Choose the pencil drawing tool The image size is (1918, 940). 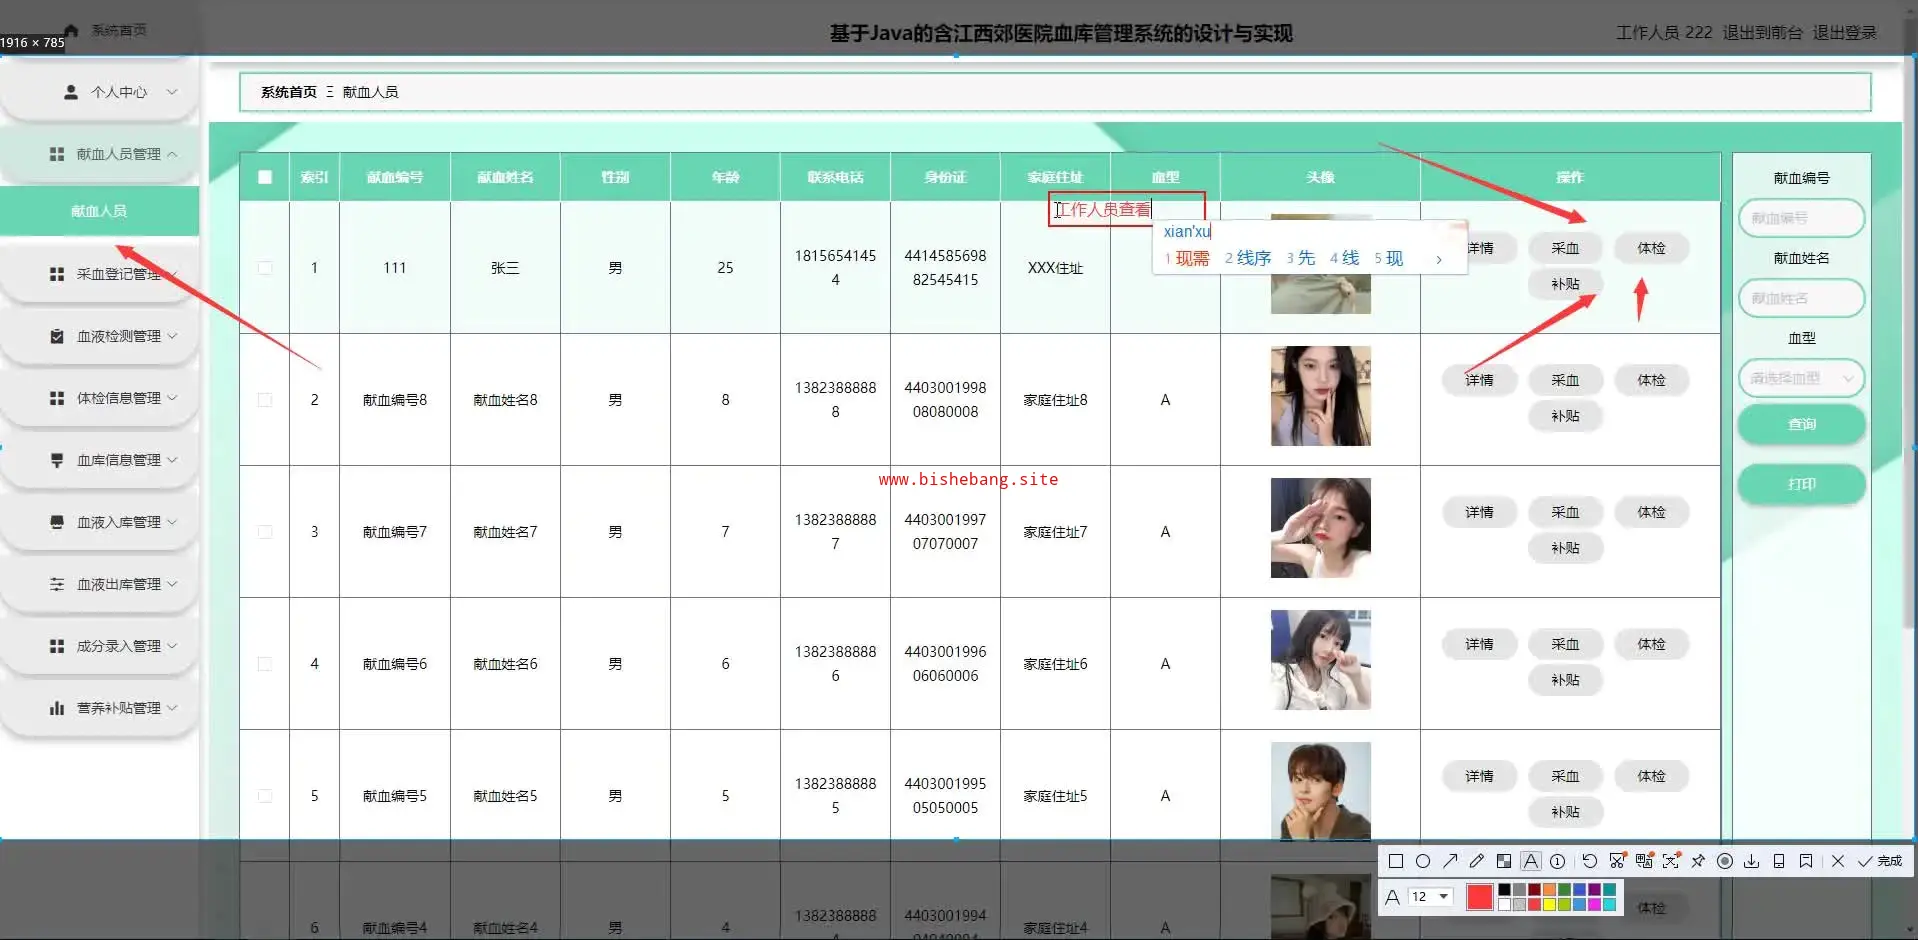coord(1477,861)
